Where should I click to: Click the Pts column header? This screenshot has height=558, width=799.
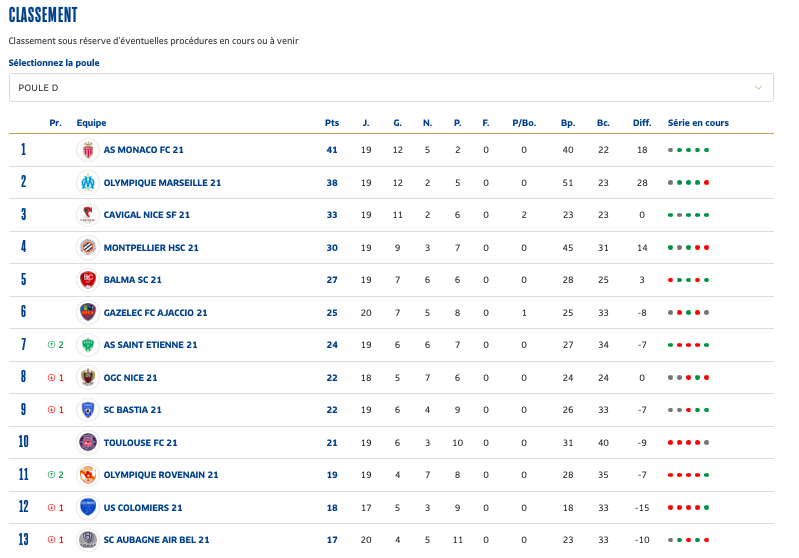tap(332, 123)
